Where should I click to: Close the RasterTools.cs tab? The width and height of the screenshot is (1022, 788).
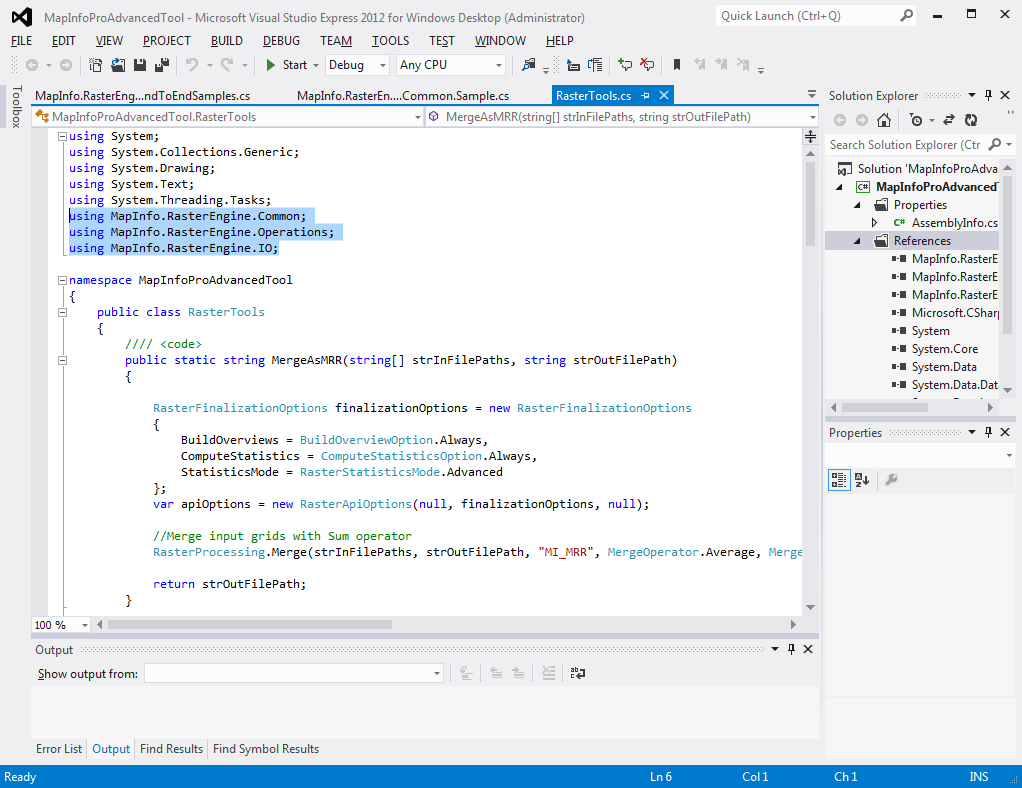click(x=664, y=95)
